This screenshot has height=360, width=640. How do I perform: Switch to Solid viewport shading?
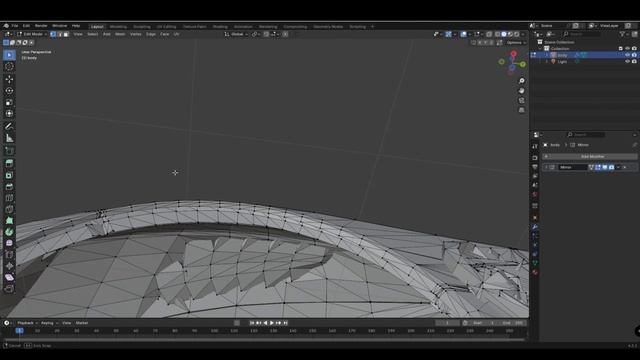pyautogui.click(x=504, y=34)
